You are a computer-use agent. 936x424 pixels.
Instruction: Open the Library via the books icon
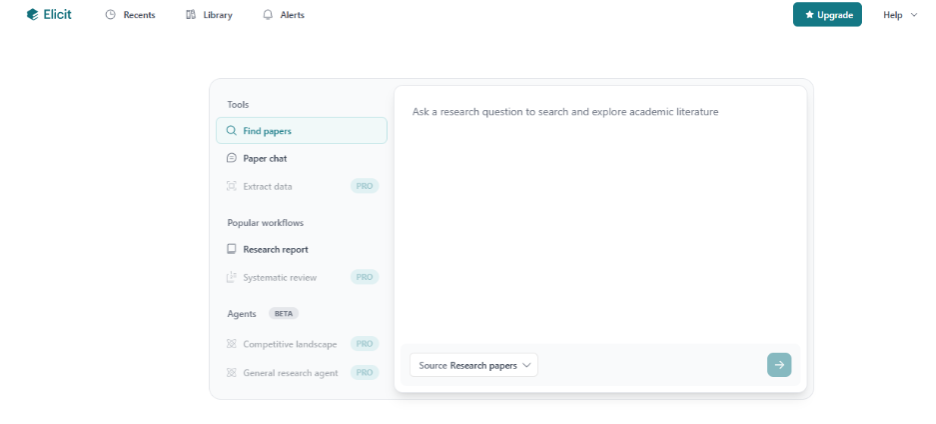pyautogui.click(x=191, y=15)
